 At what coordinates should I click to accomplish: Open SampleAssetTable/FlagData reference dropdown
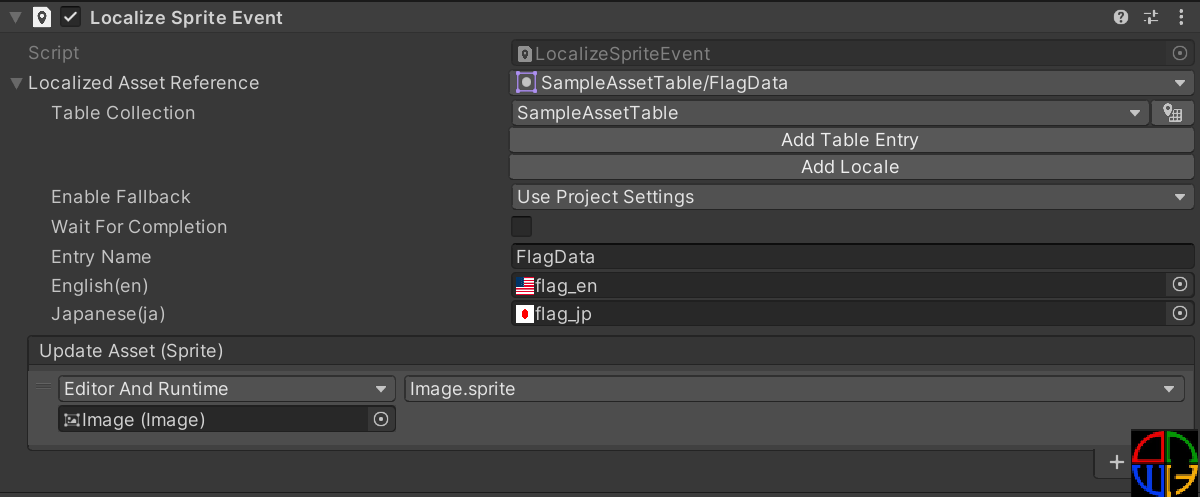(851, 83)
